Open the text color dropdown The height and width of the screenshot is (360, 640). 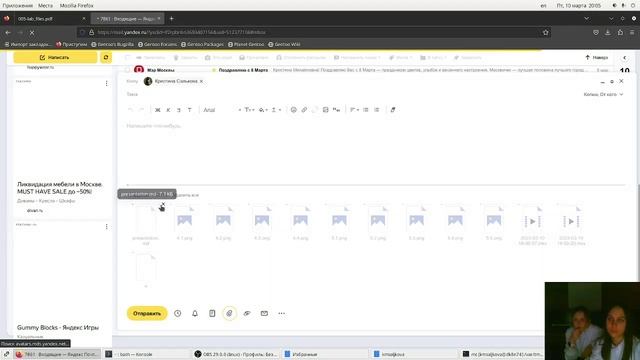tap(263, 110)
